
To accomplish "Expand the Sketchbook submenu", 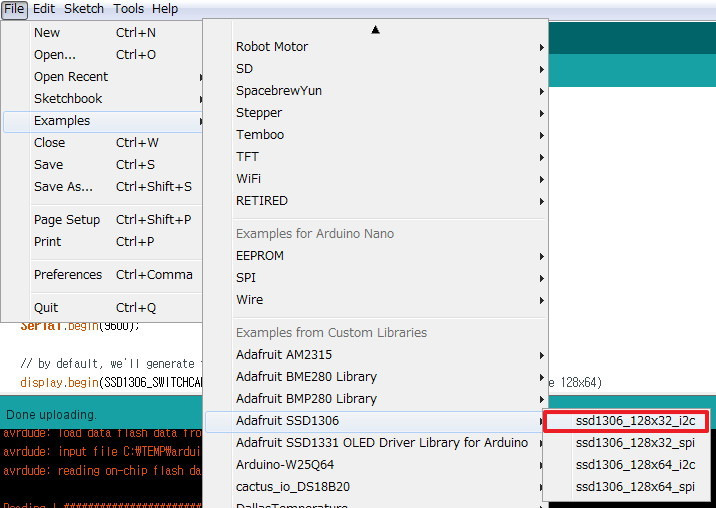I will click(103, 99).
